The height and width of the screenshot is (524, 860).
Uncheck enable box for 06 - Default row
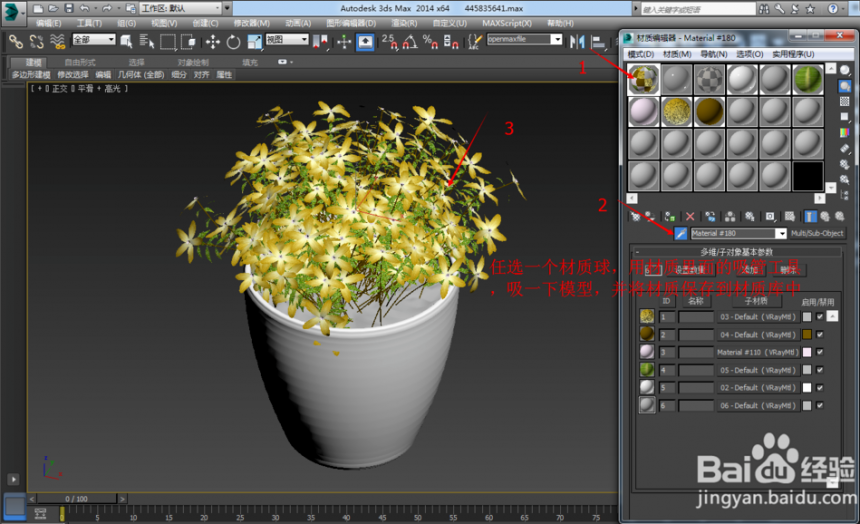[x=819, y=405]
